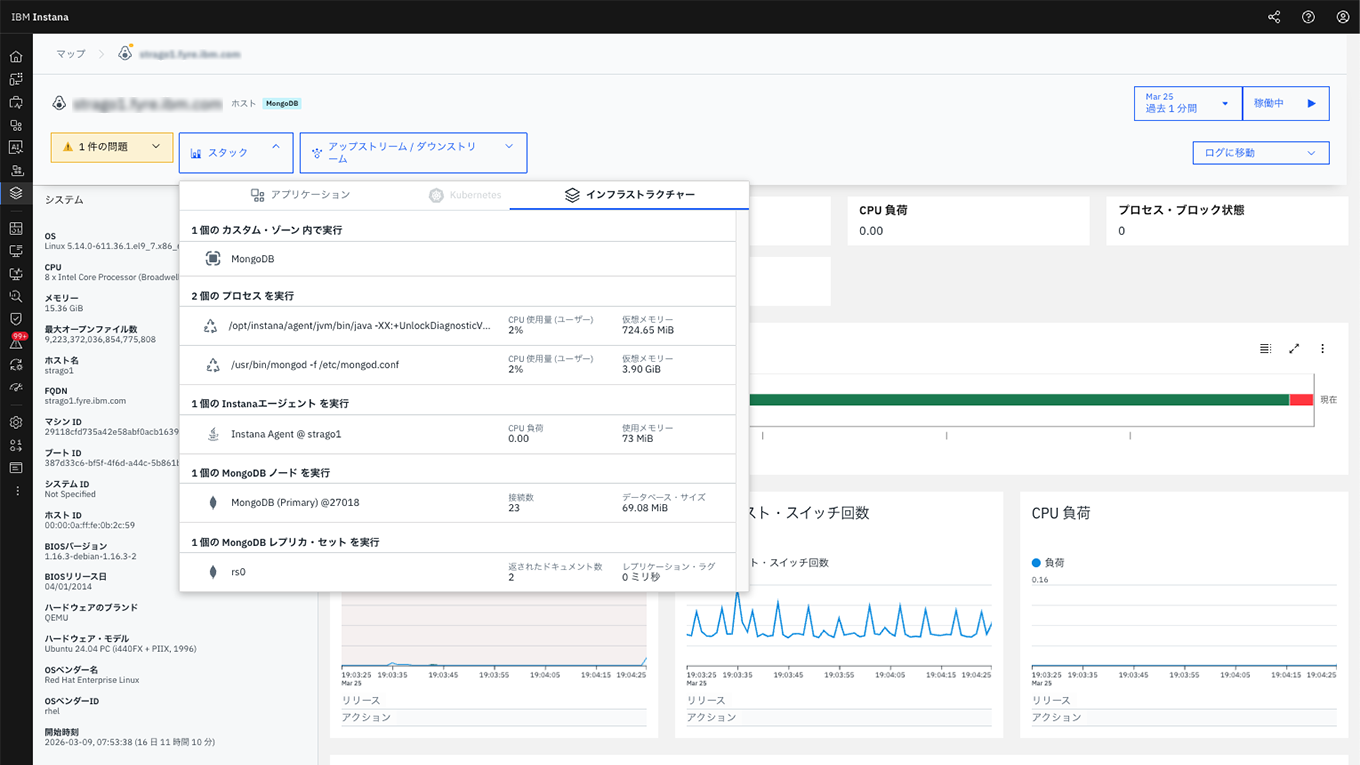Viewport: 1360px width, 765px height.
Task: Expand the 1 件の問題 dropdown
Action: [112, 147]
